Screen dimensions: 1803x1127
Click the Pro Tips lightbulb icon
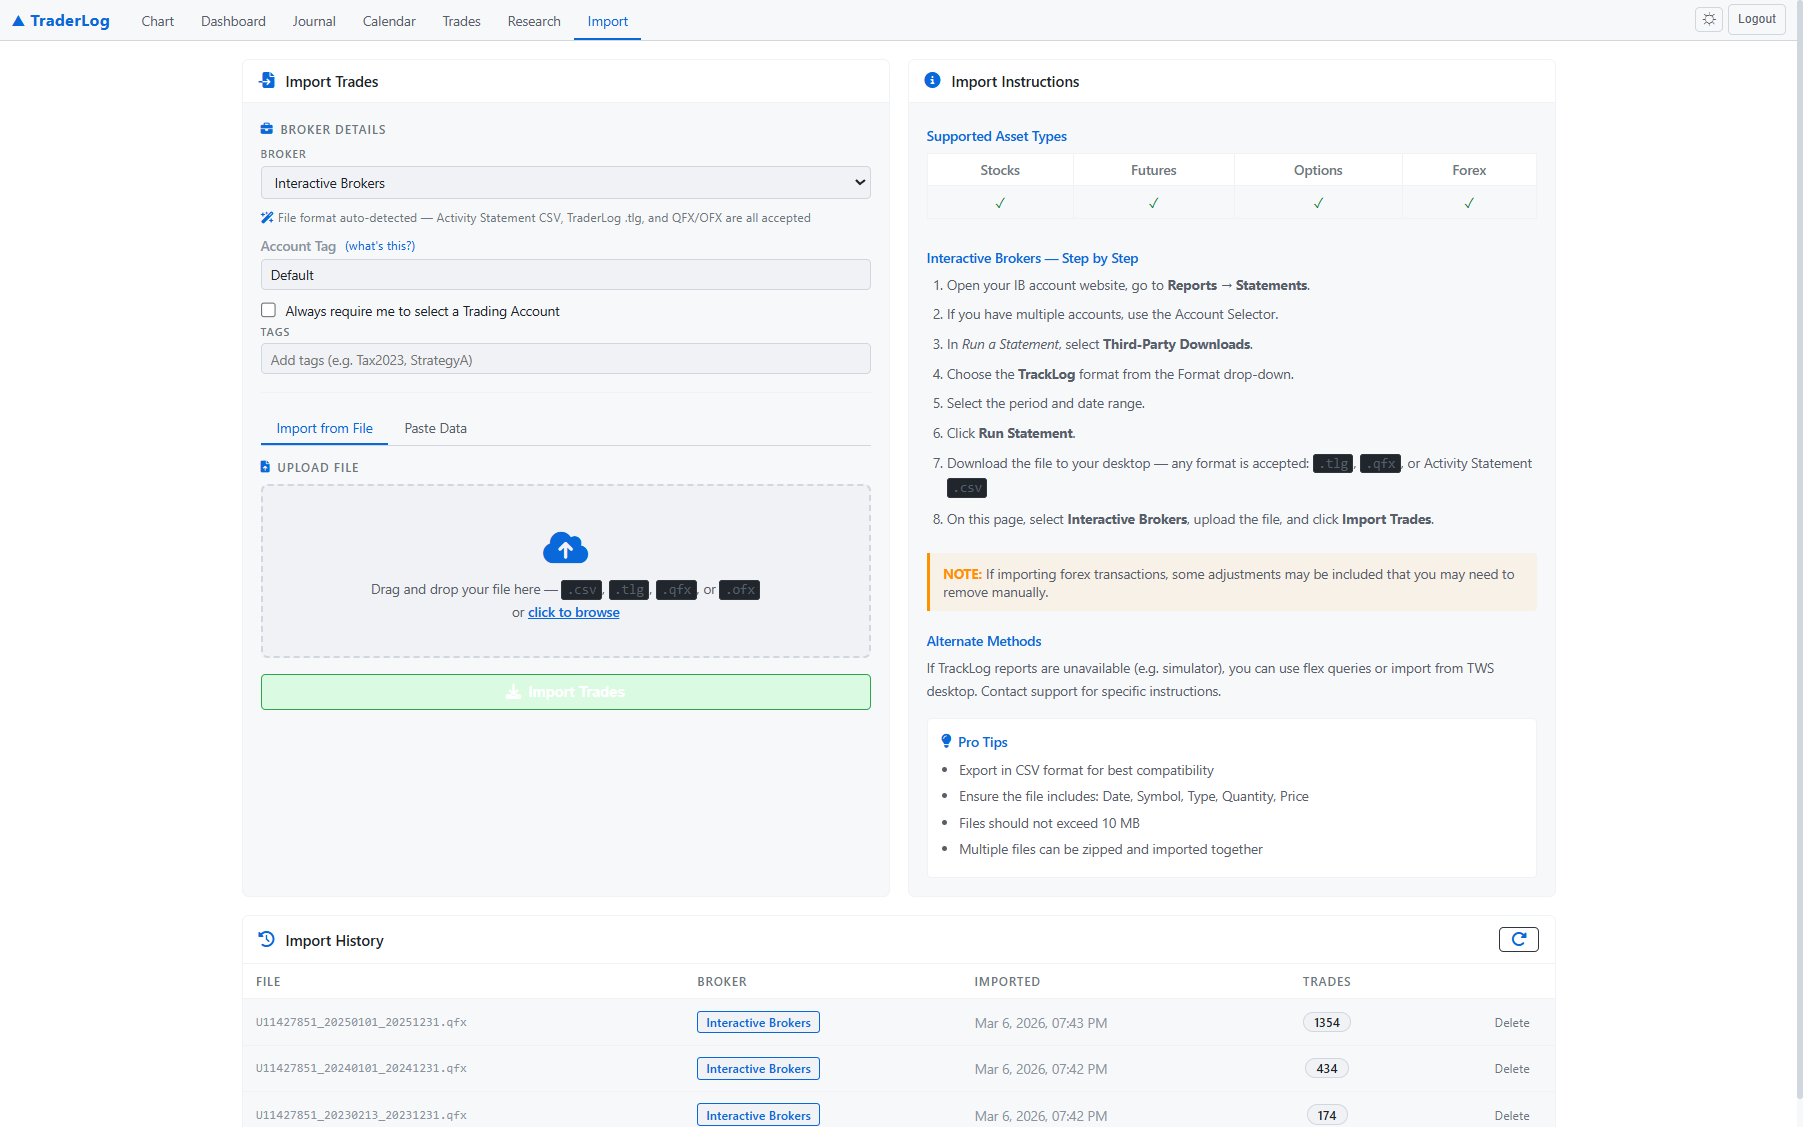tap(946, 741)
